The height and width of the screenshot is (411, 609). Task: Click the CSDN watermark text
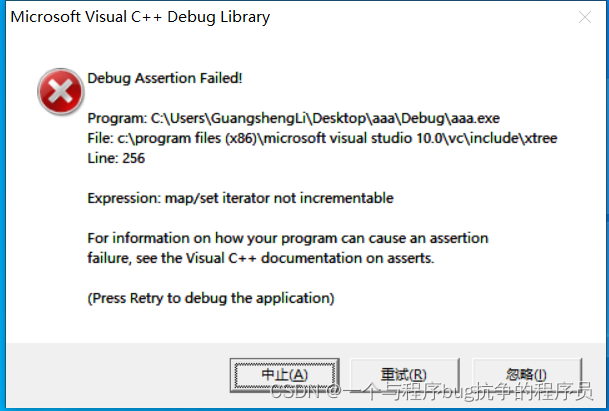point(432,391)
